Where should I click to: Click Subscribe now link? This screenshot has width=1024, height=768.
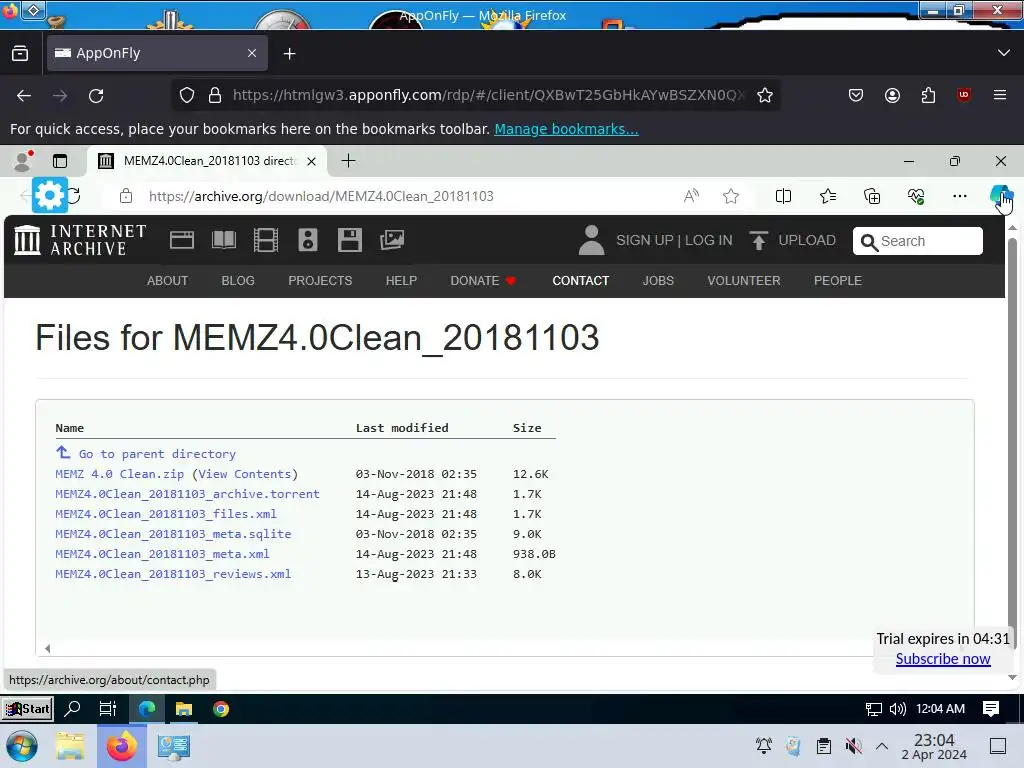(x=943, y=659)
